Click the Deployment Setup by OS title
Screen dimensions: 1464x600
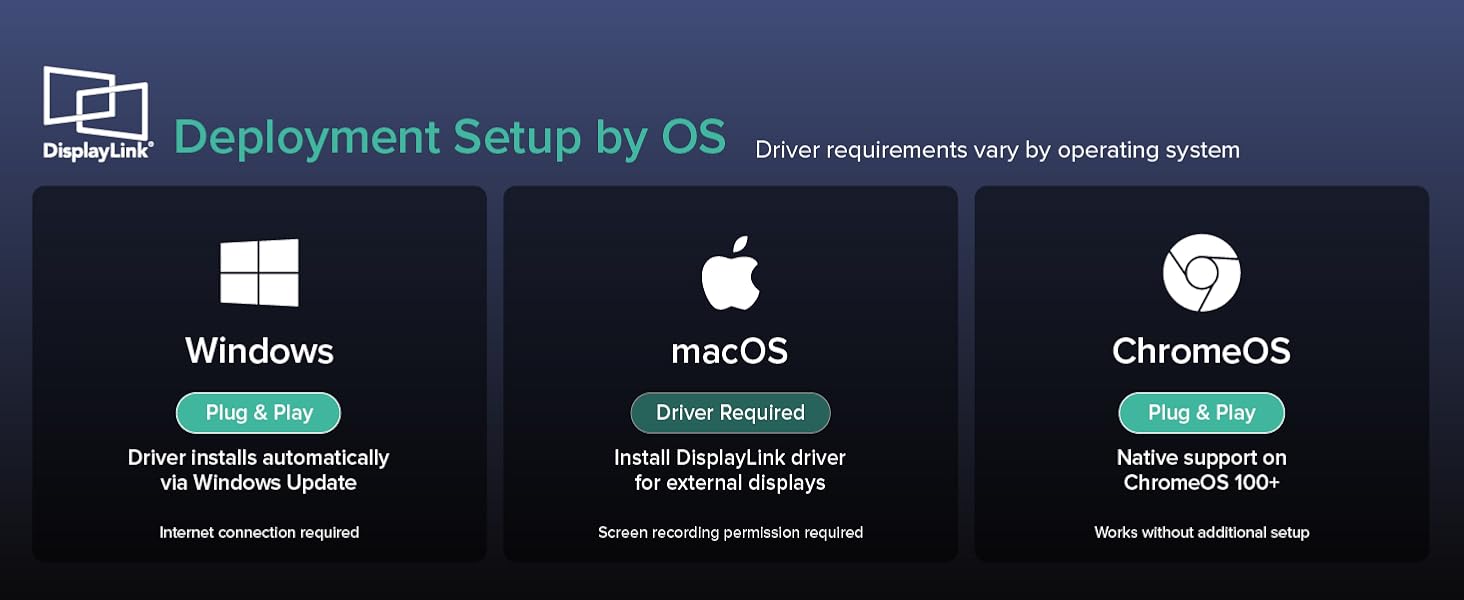[x=450, y=138]
